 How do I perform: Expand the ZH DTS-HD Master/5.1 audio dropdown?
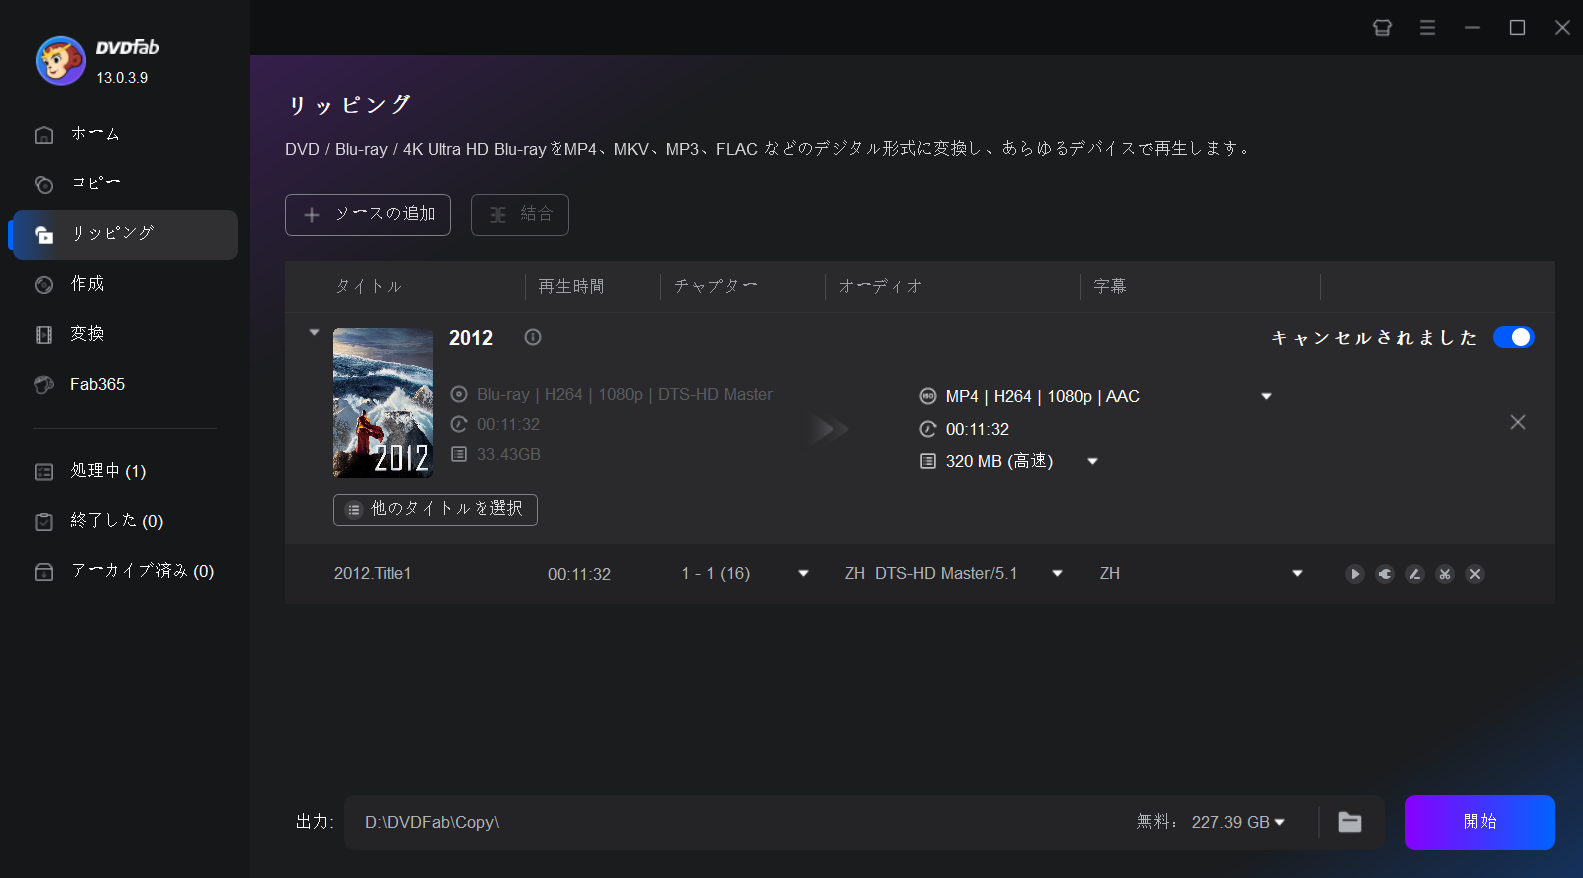click(1057, 574)
